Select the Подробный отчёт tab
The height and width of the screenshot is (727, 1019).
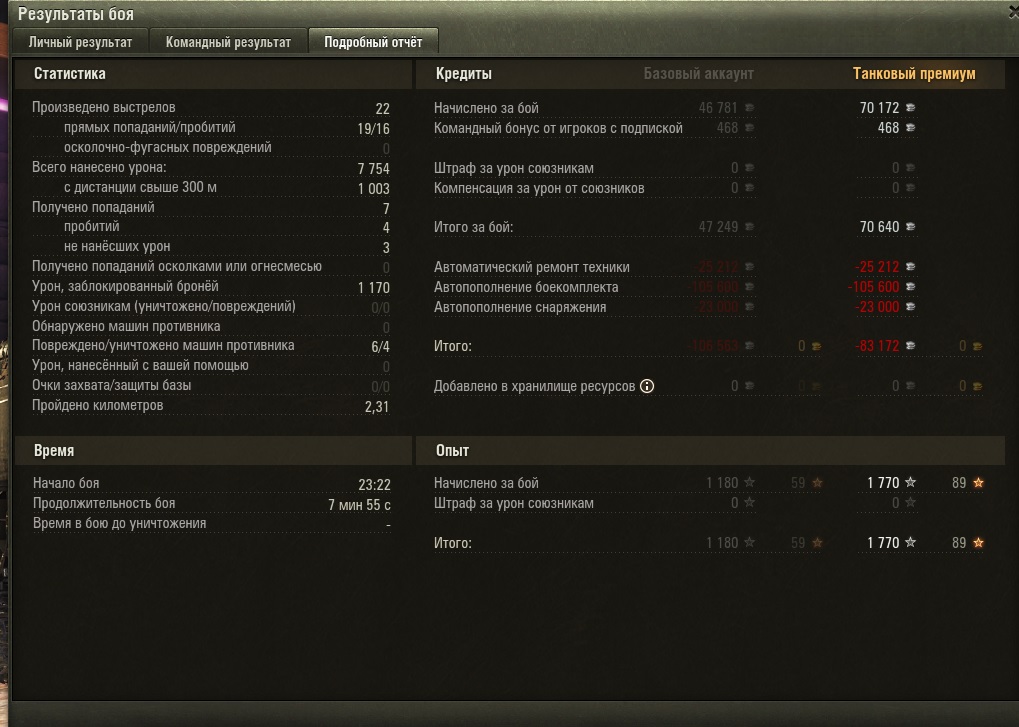click(x=373, y=42)
